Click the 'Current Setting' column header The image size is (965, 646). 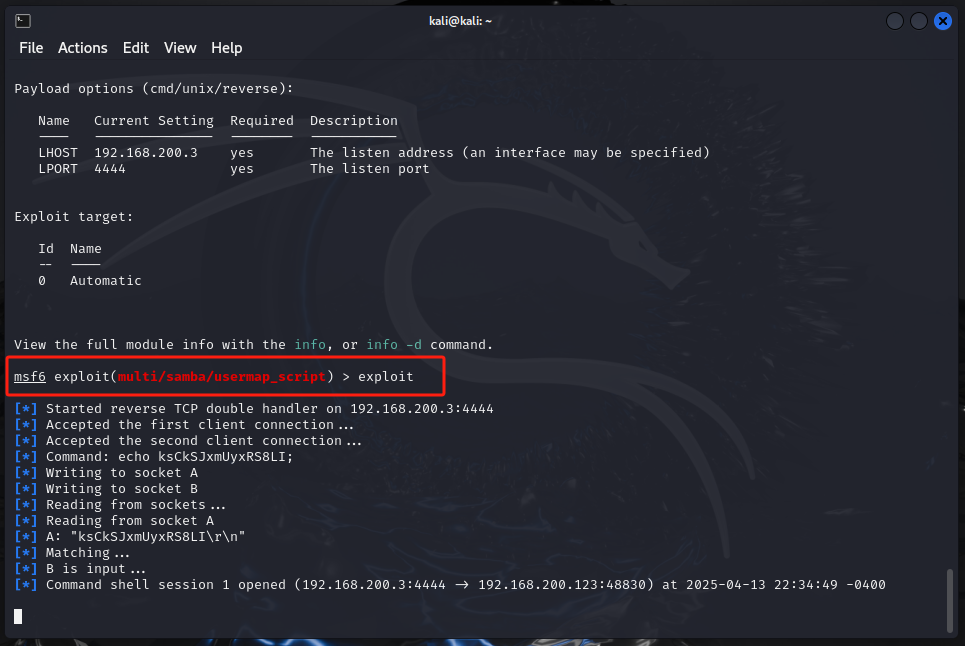(x=154, y=121)
